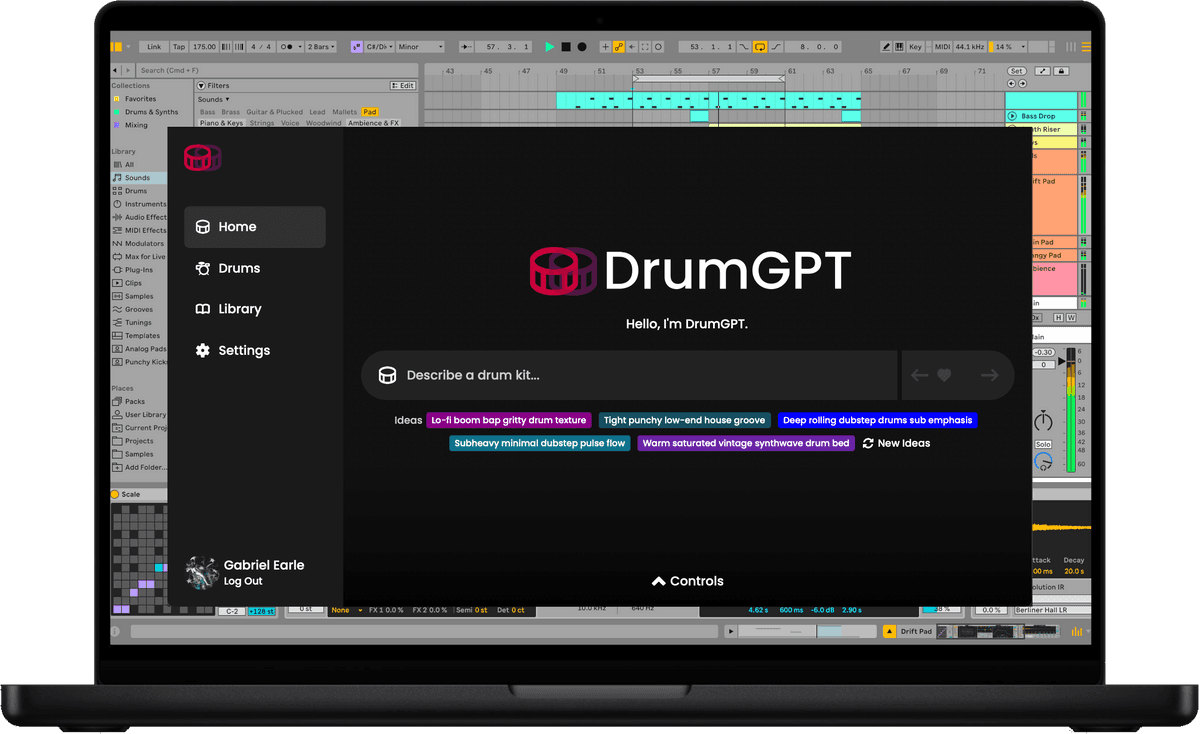Click the 44.1 kHz sample rate indicator
The width and height of the screenshot is (1200, 734).
click(970, 47)
